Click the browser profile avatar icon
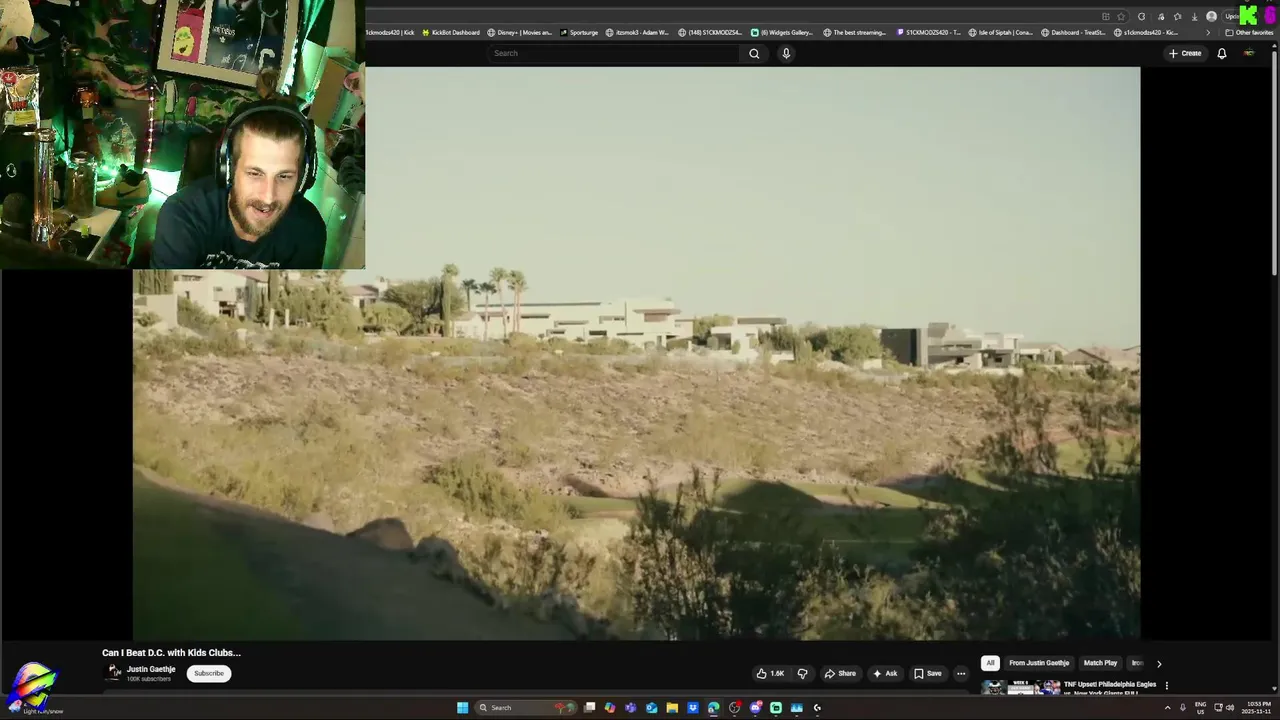This screenshot has height=720, width=1280. point(1211,16)
